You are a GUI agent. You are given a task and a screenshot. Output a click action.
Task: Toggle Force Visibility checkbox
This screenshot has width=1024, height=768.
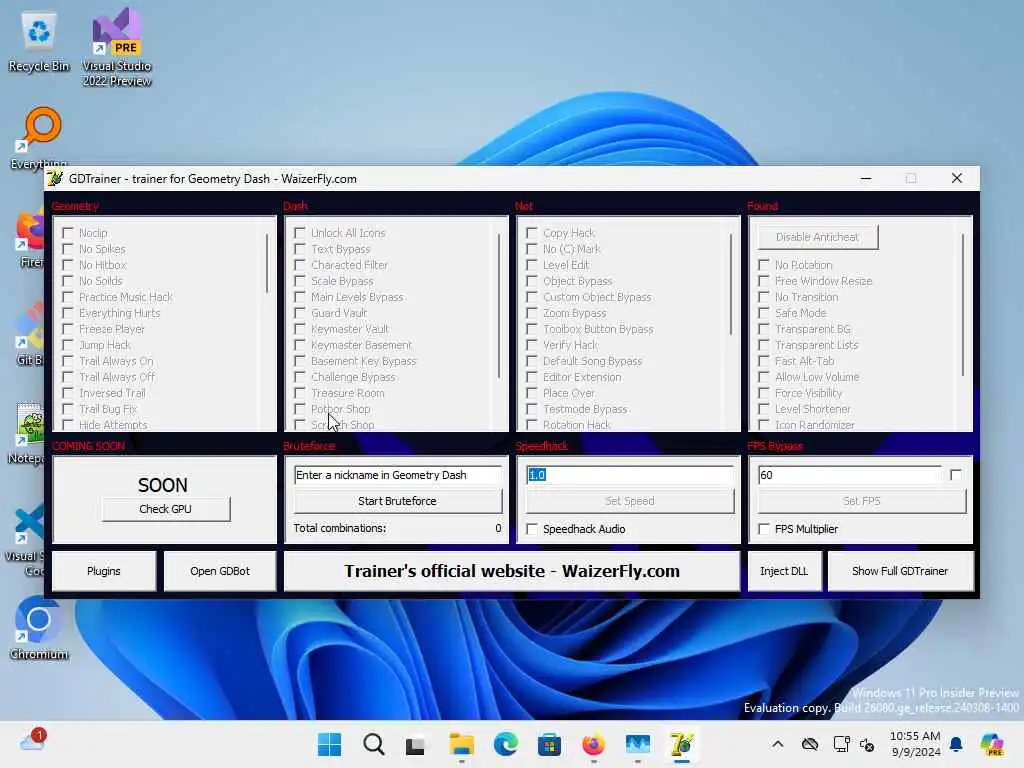763,392
